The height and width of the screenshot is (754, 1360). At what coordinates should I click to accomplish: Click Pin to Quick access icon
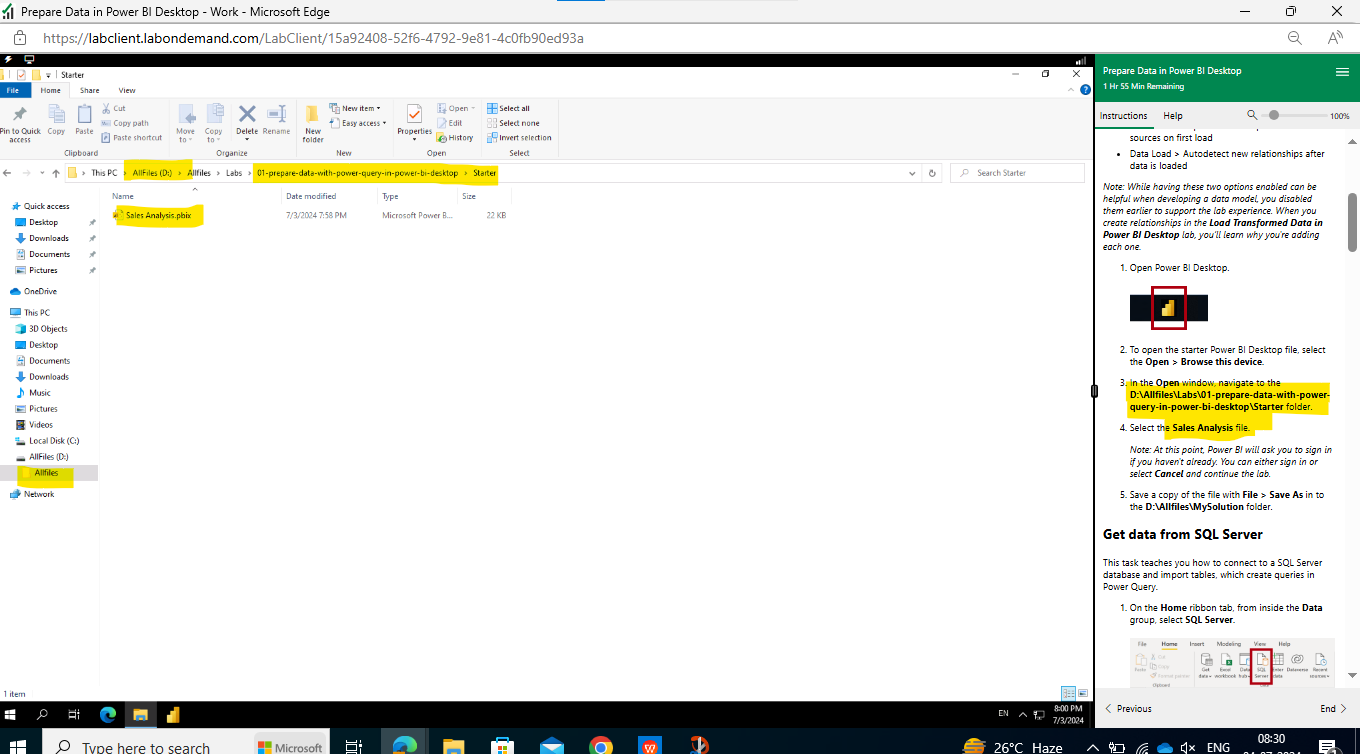pos(20,115)
